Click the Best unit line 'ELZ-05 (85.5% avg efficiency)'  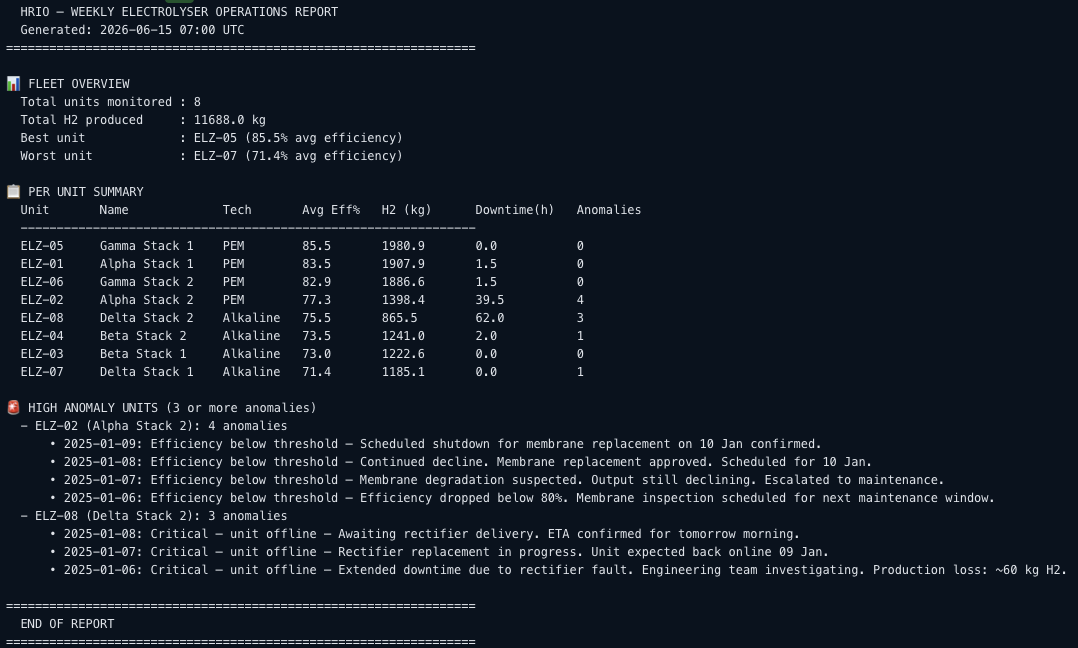(298, 137)
